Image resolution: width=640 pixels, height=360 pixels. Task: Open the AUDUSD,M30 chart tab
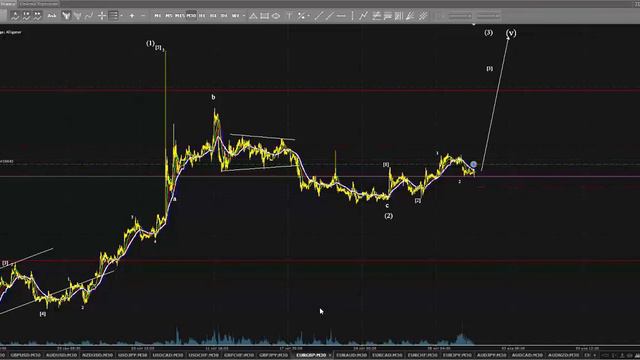[x=61, y=356]
